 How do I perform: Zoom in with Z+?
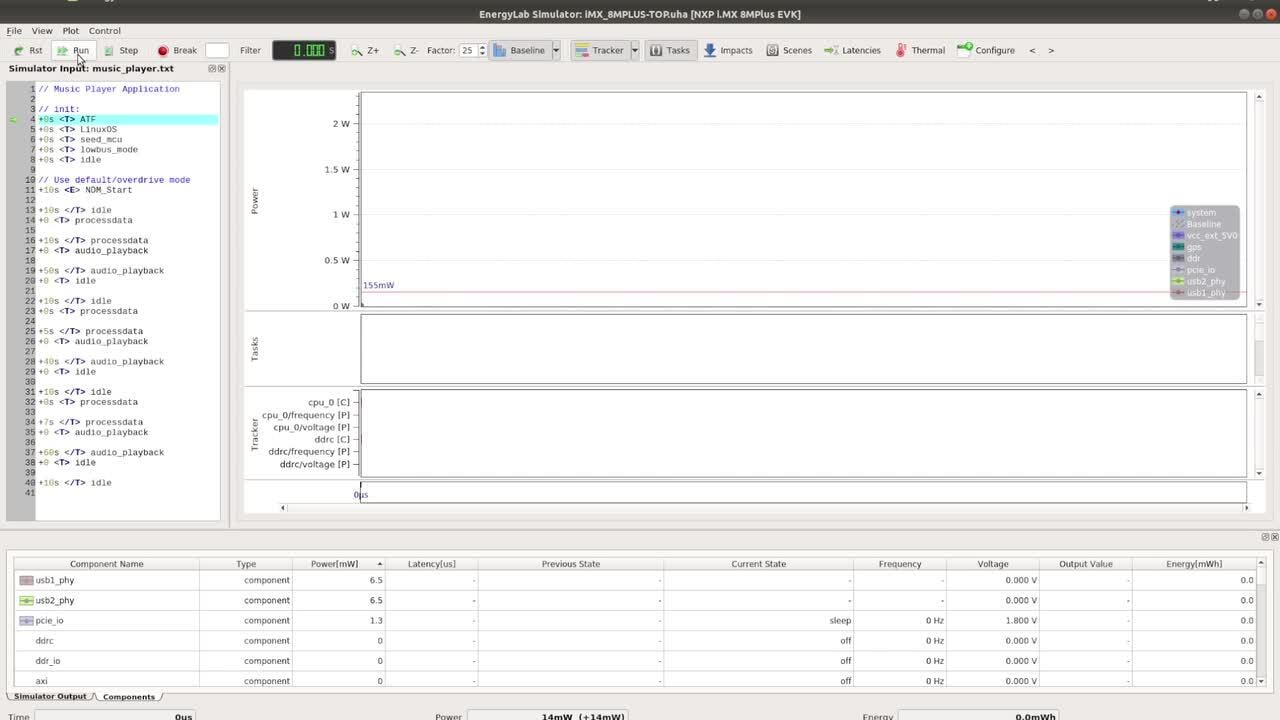click(x=365, y=50)
